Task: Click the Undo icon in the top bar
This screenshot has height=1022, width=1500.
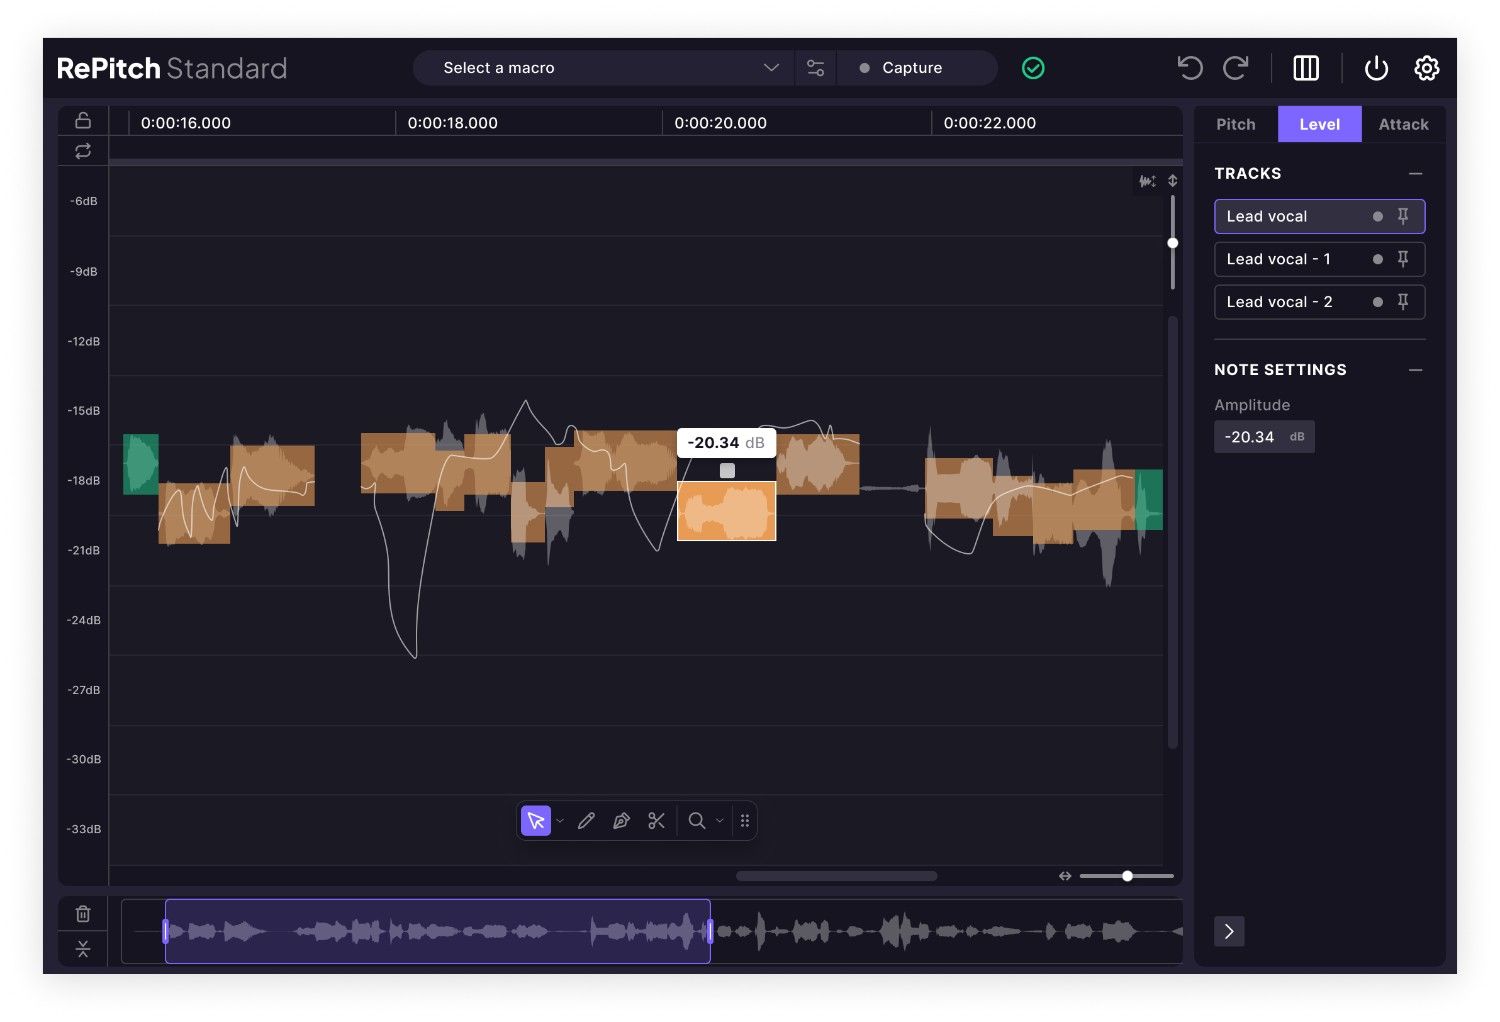Action: (1189, 67)
